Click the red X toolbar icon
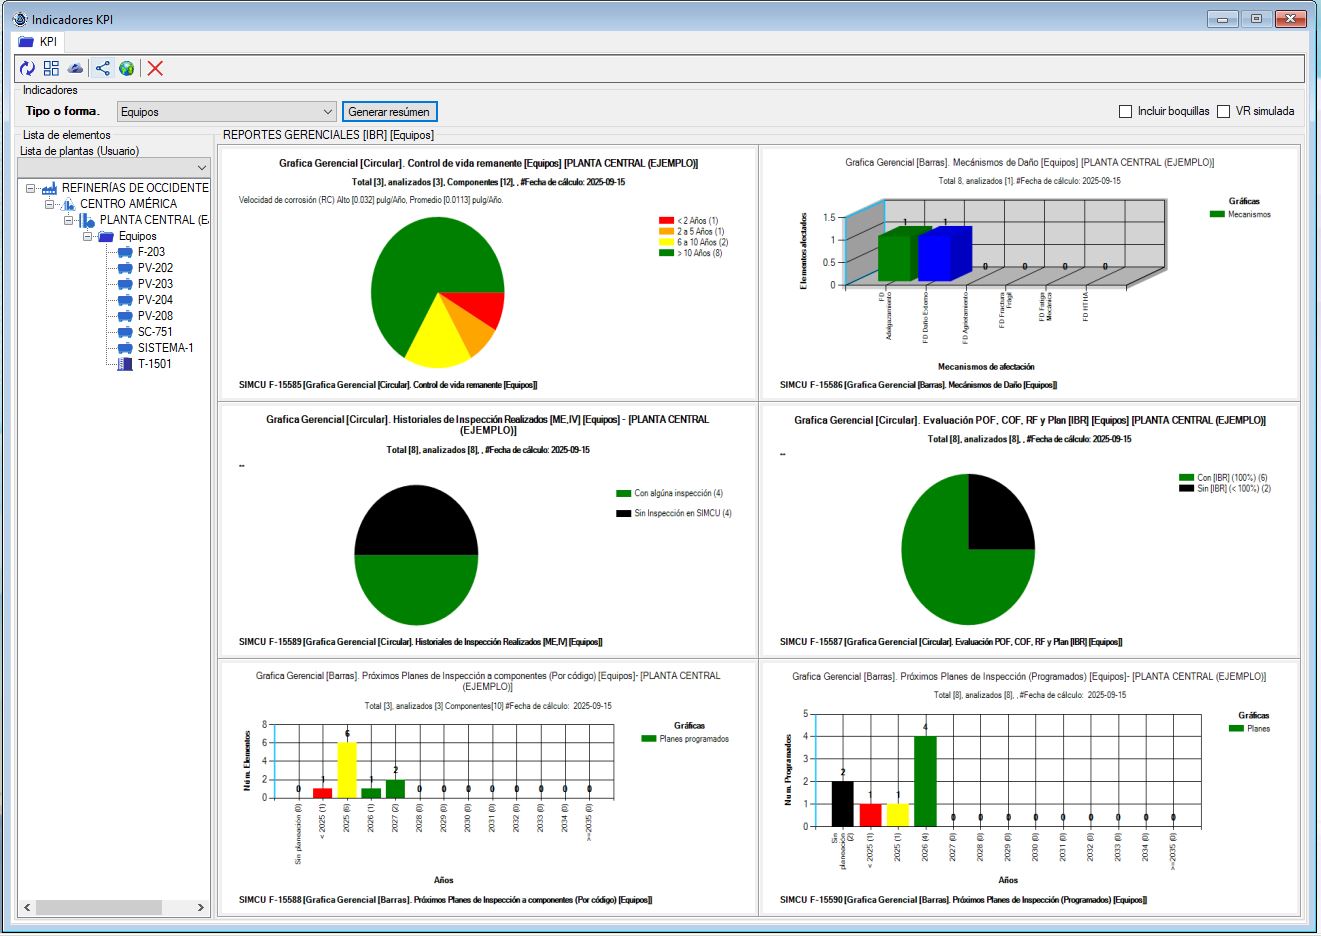This screenshot has width=1321, height=936. 155,68
